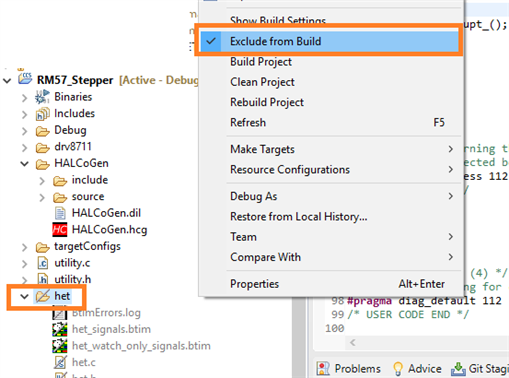Switch to the Problems tab

(x=349, y=369)
